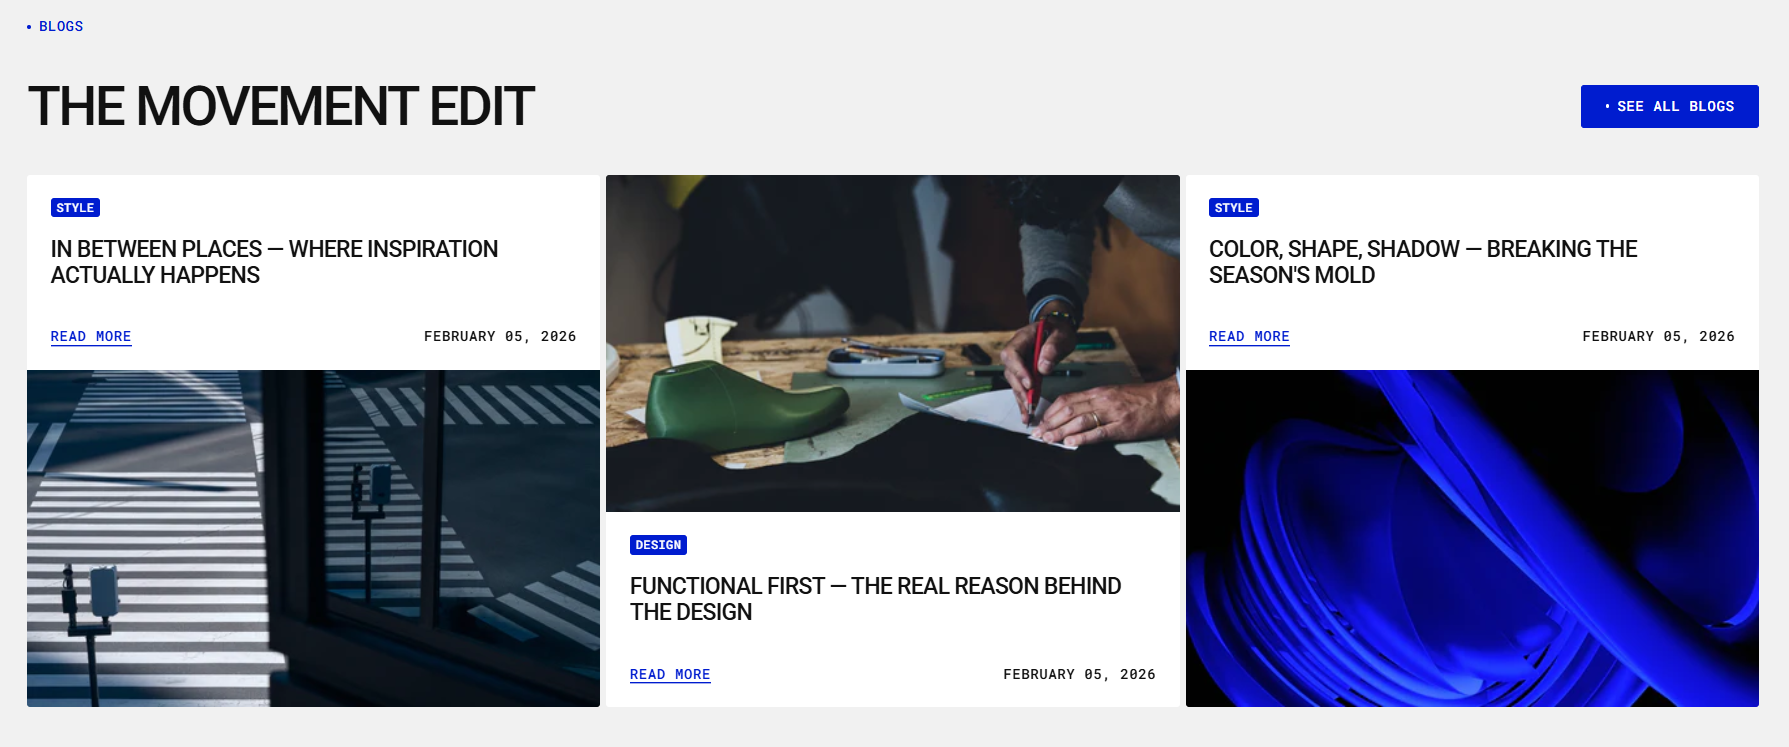
Task: Follow Read More under Color, Shape, Shadow
Action: (1249, 337)
